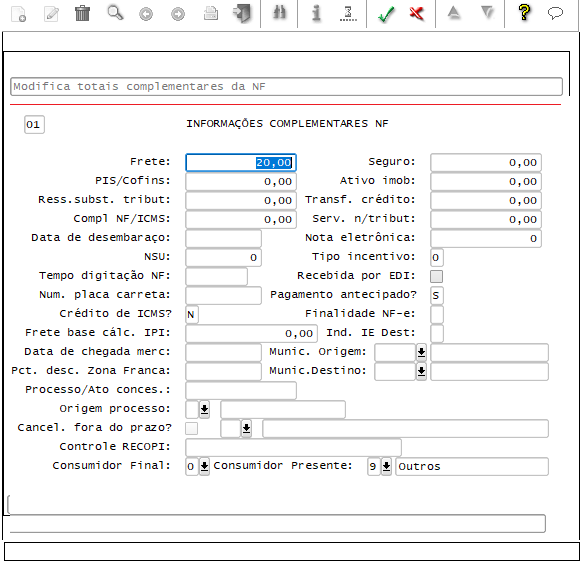This screenshot has width=585, height=567.
Task: Click the 'Modifica totais complementares da NF' bar
Action: [286, 87]
